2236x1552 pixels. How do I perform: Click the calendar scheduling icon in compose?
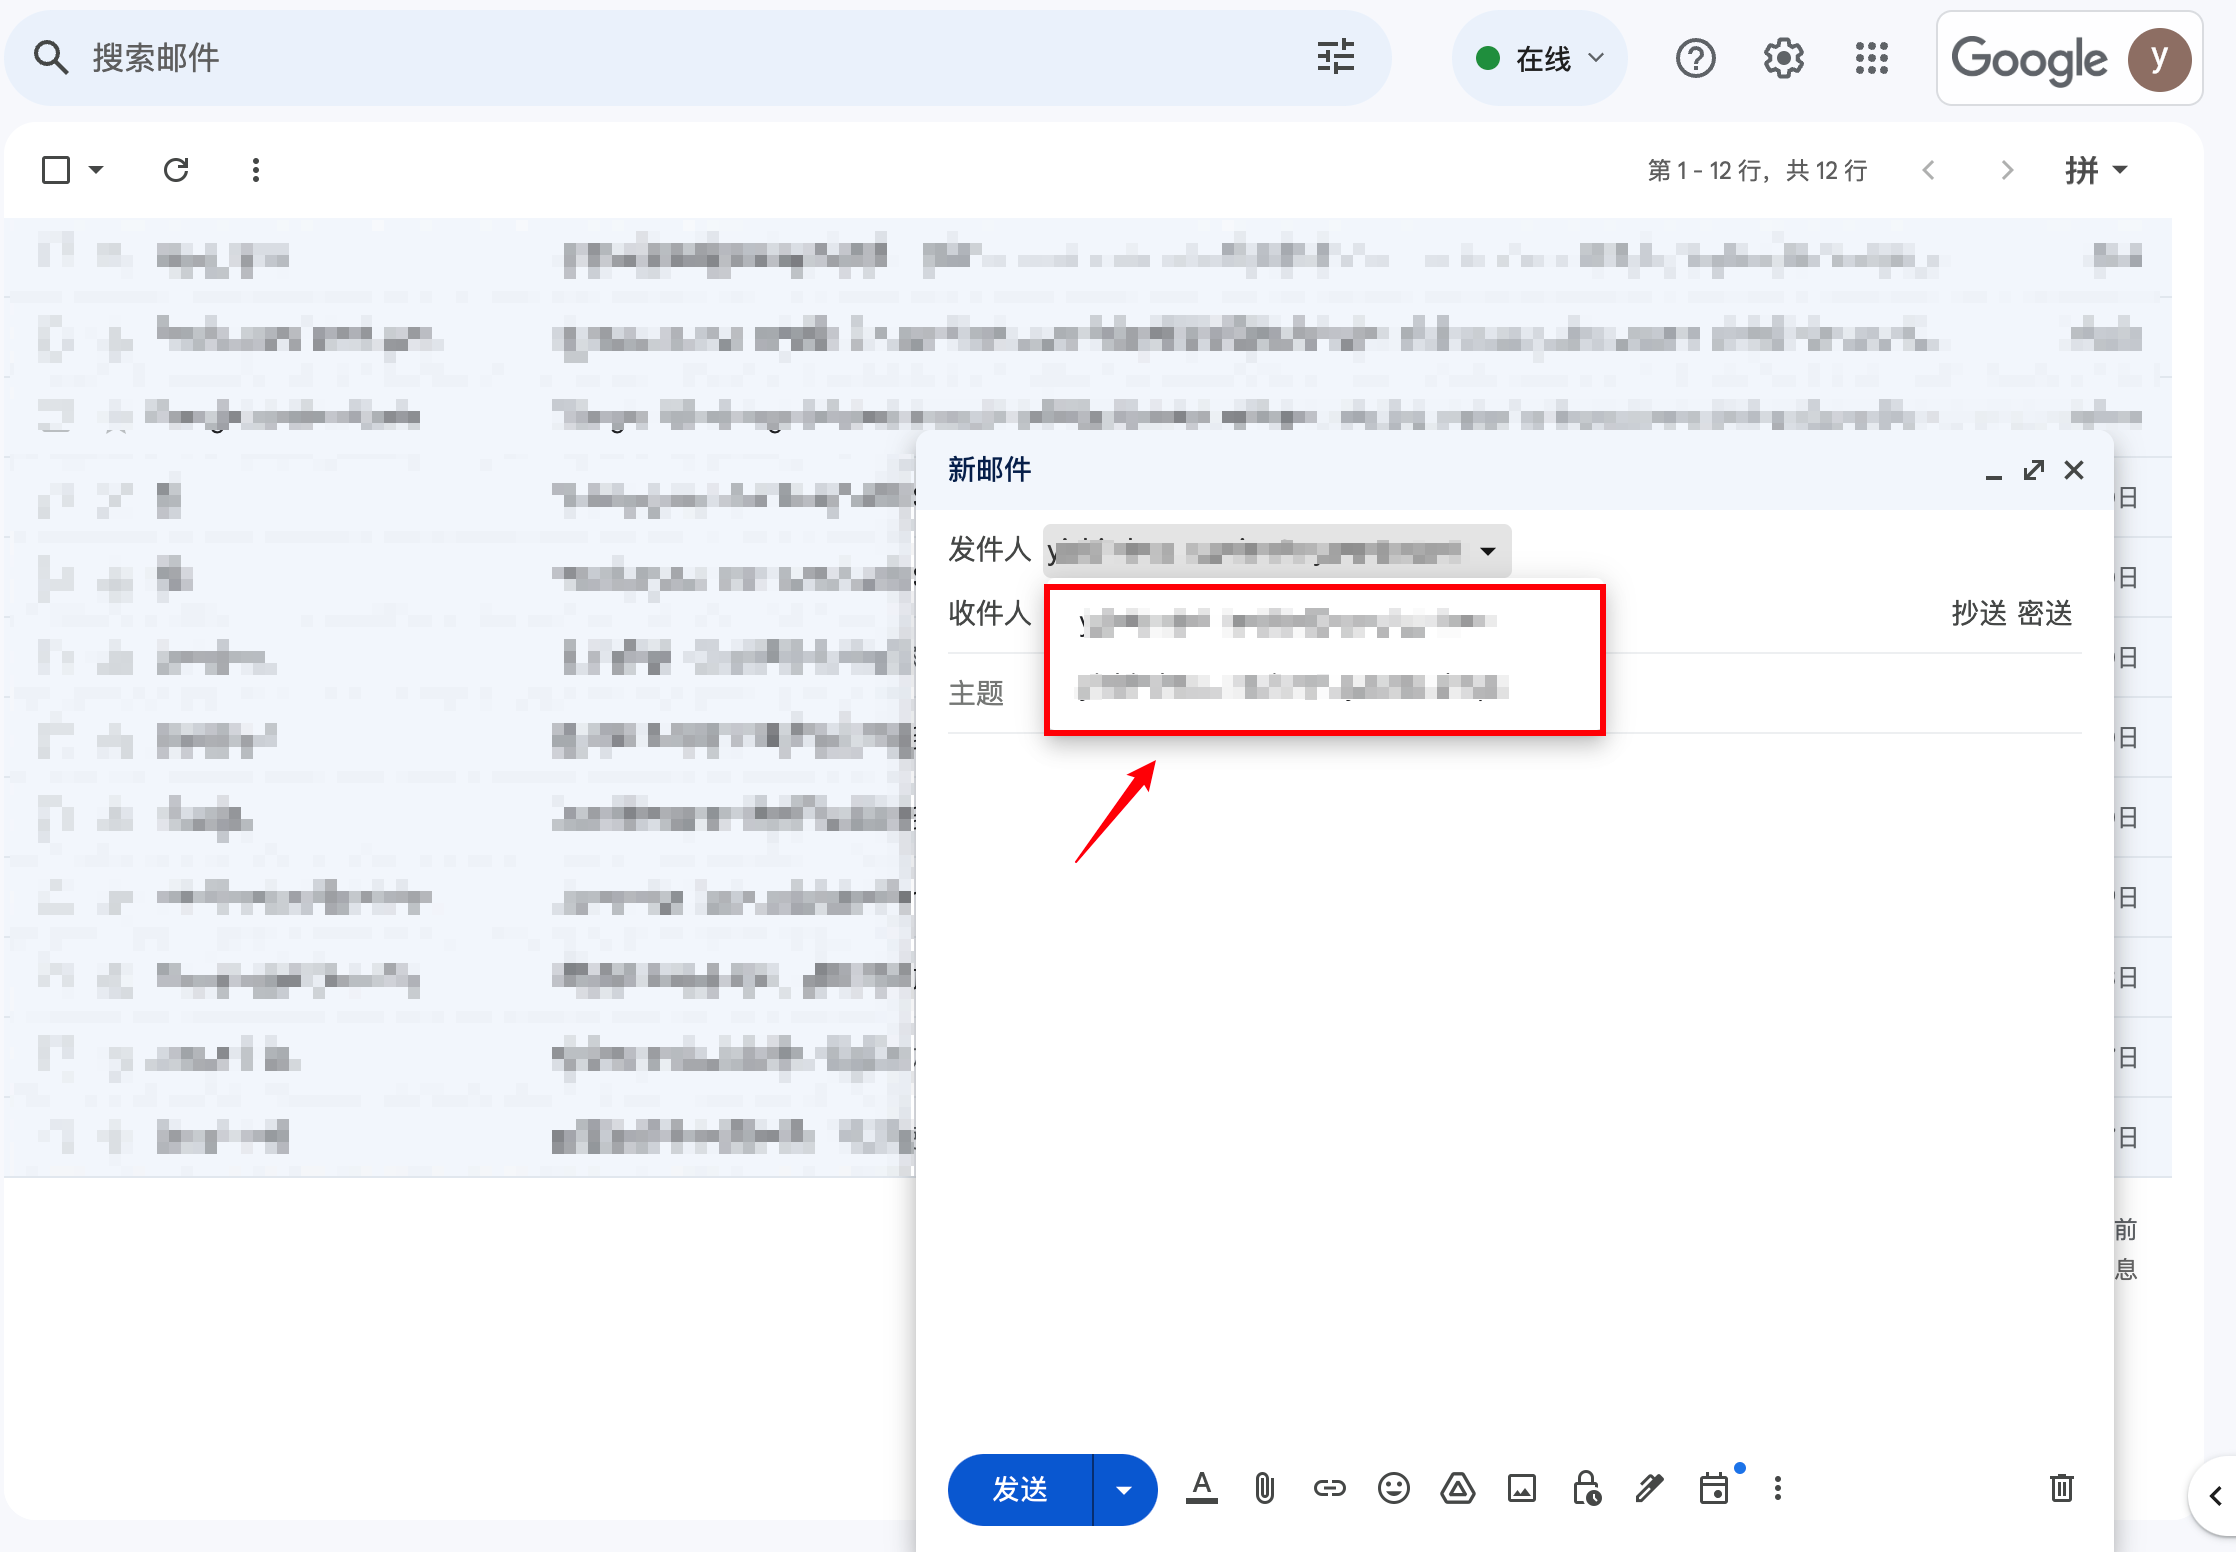pyautogui.click(x=1714, y=1488)
